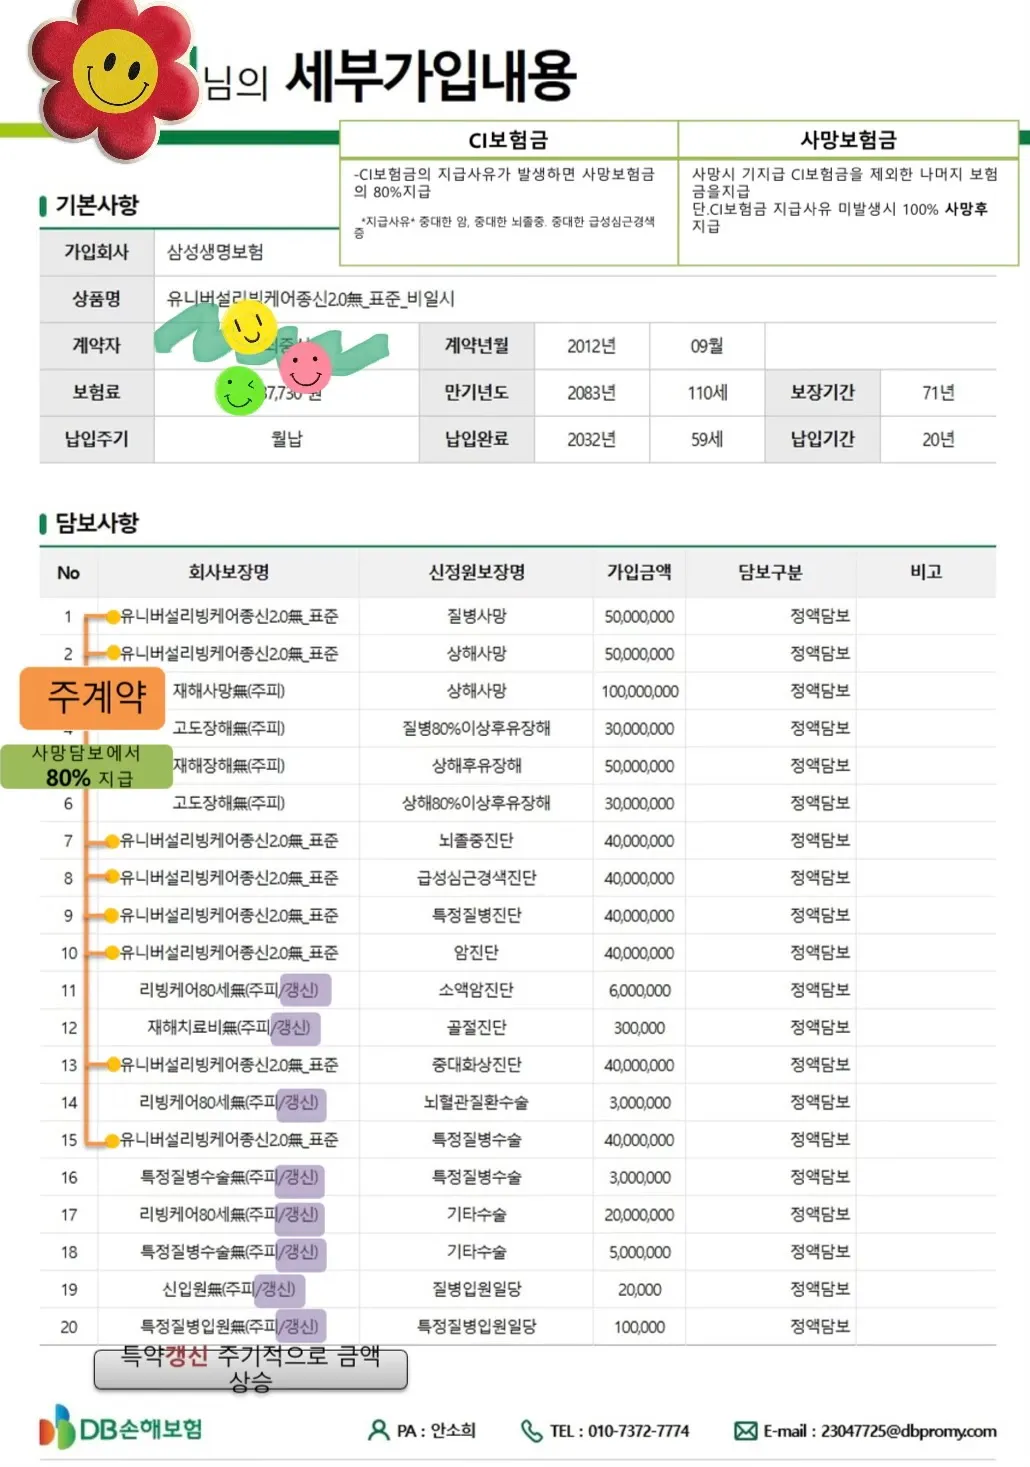Viewport: 1030px width, 1467px height.
Task: Click the 보험료 label cell
Action: point(97,392)
